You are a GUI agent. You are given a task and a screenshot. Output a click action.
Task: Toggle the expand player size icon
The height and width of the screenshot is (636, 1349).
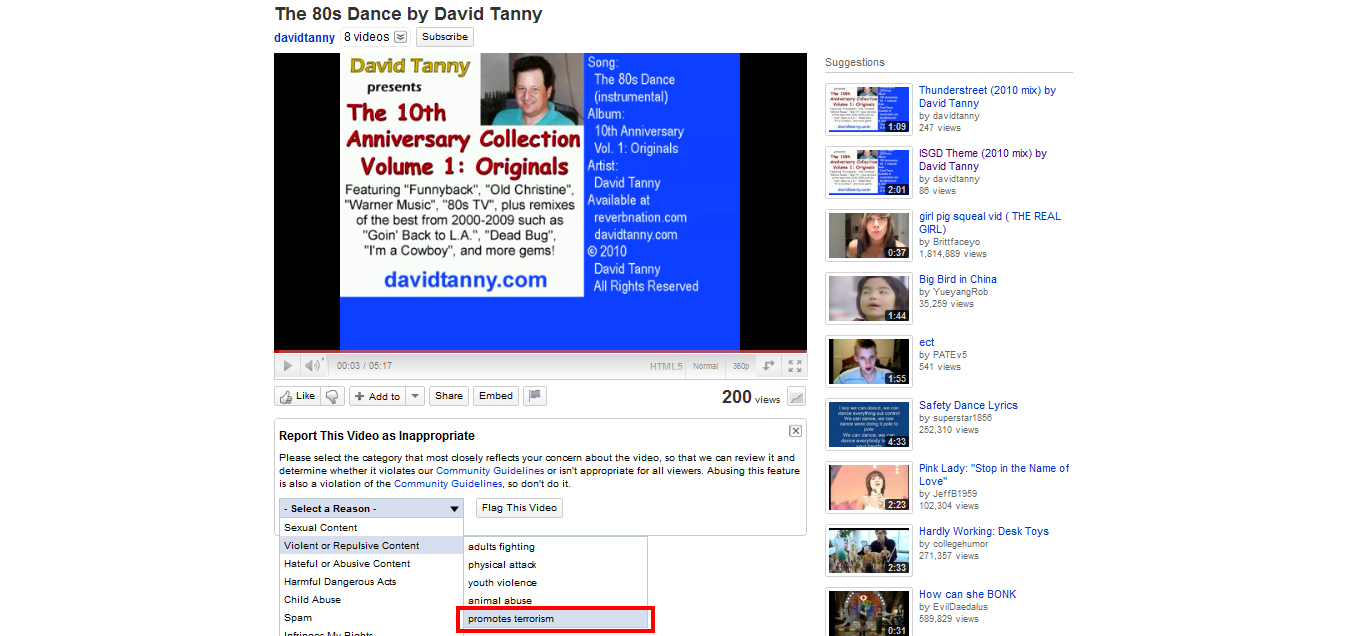pos(769,366)
